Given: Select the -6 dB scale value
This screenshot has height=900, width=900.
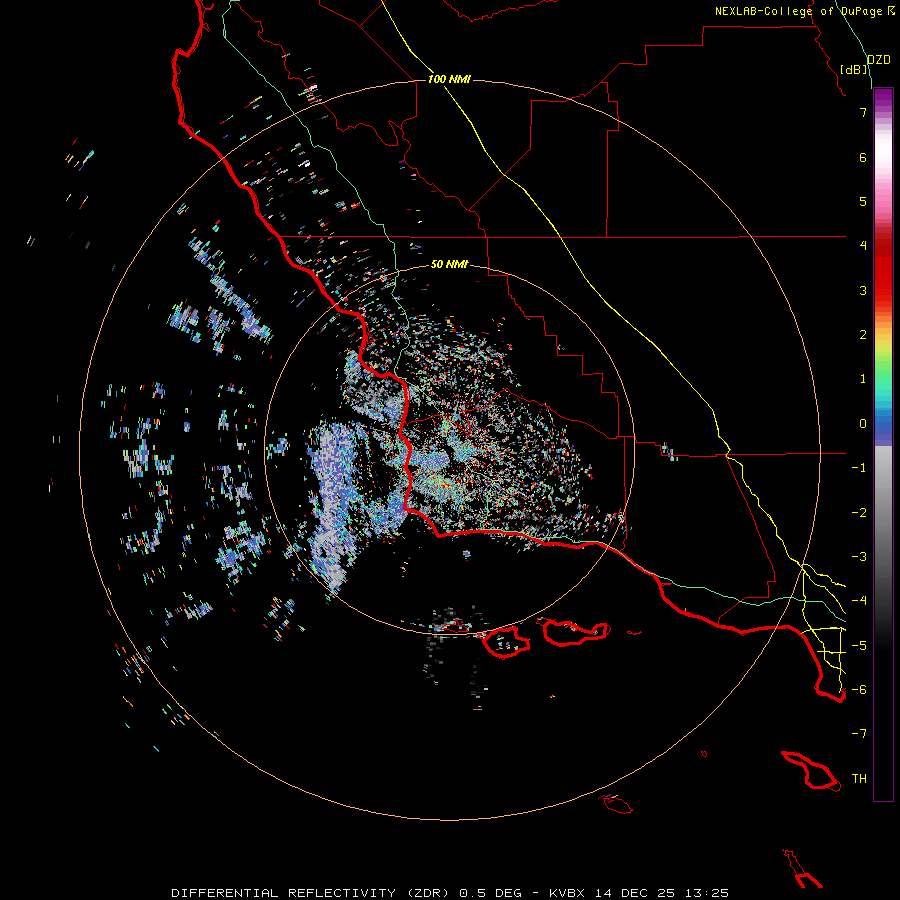Looking at the screenshot, I should tap(859, 689).
